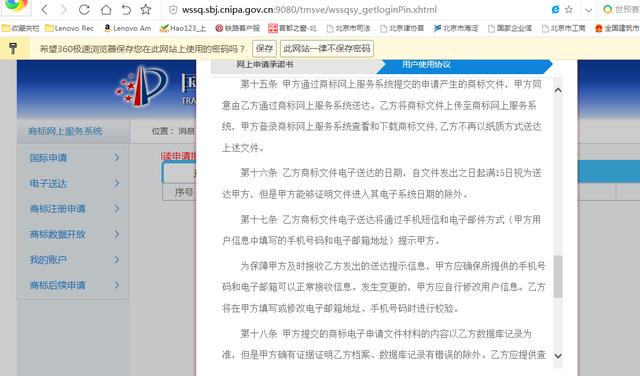Screen dimensions: 640x376
Task: Click 保存 to save the password
Action: 264,49
